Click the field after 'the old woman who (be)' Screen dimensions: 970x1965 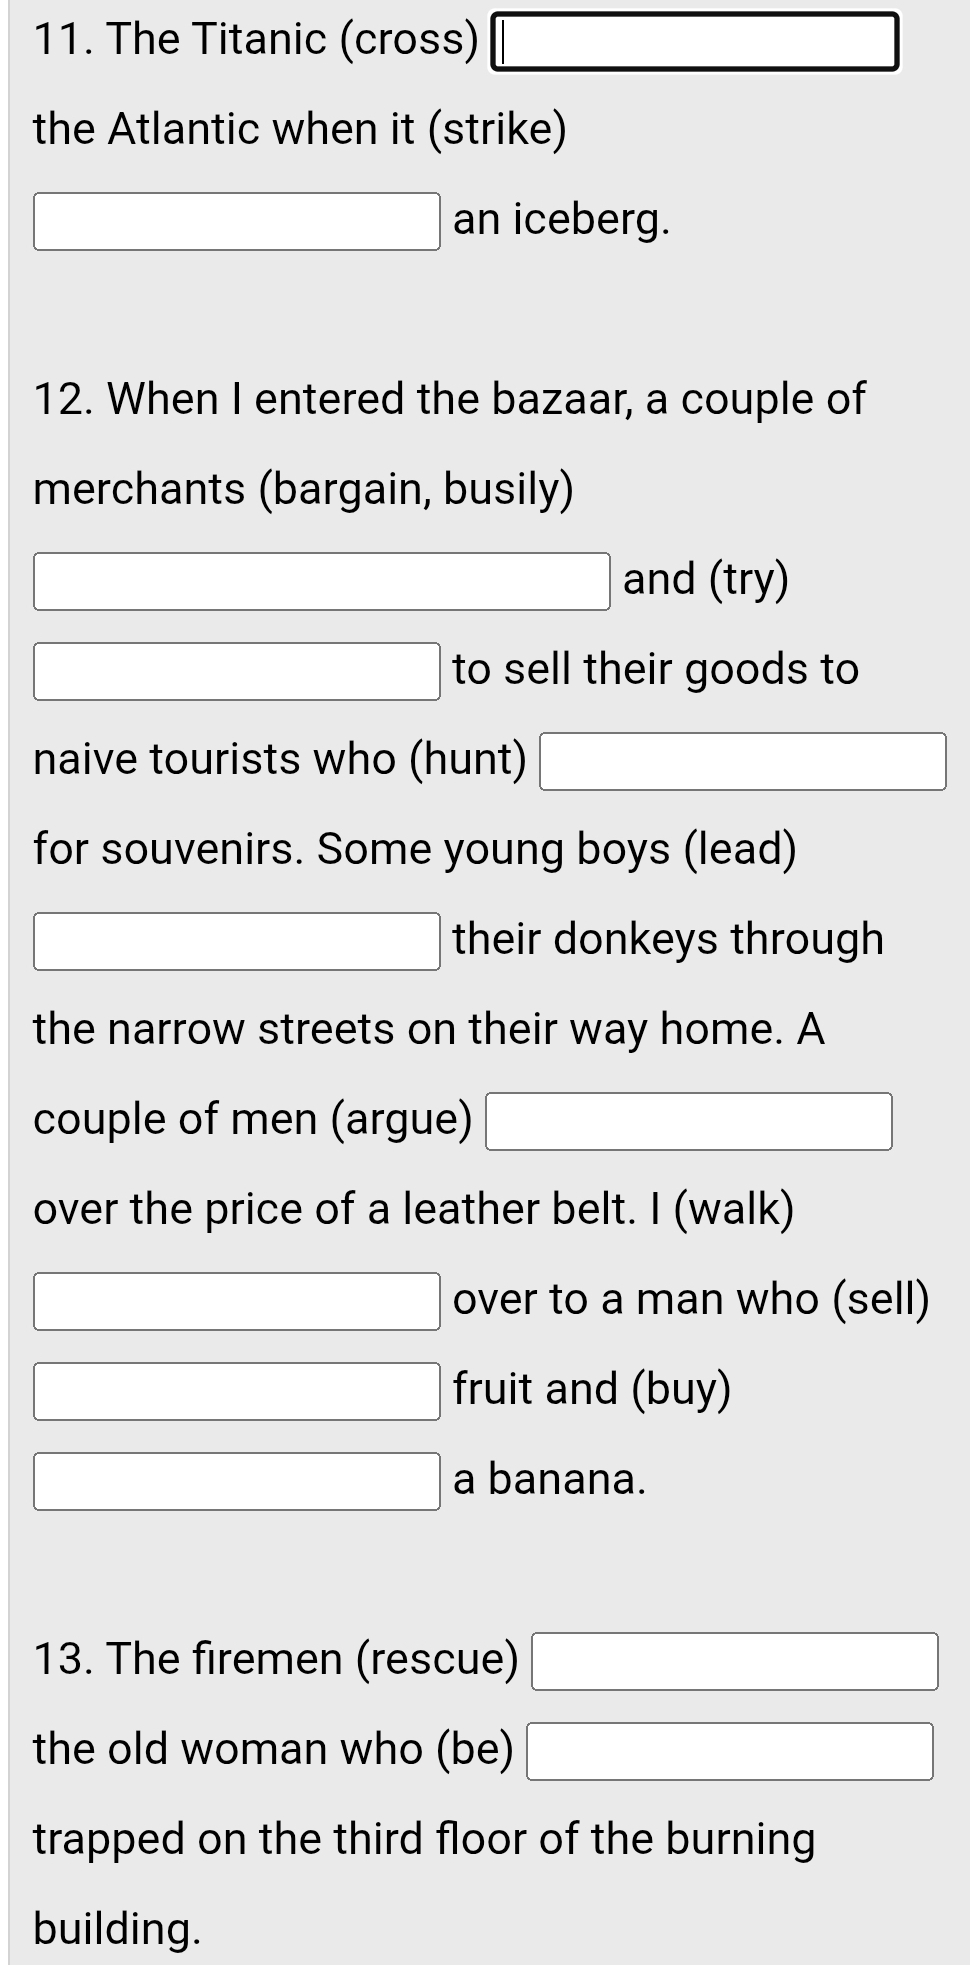pyautogui.click(x=730, y=1751)
